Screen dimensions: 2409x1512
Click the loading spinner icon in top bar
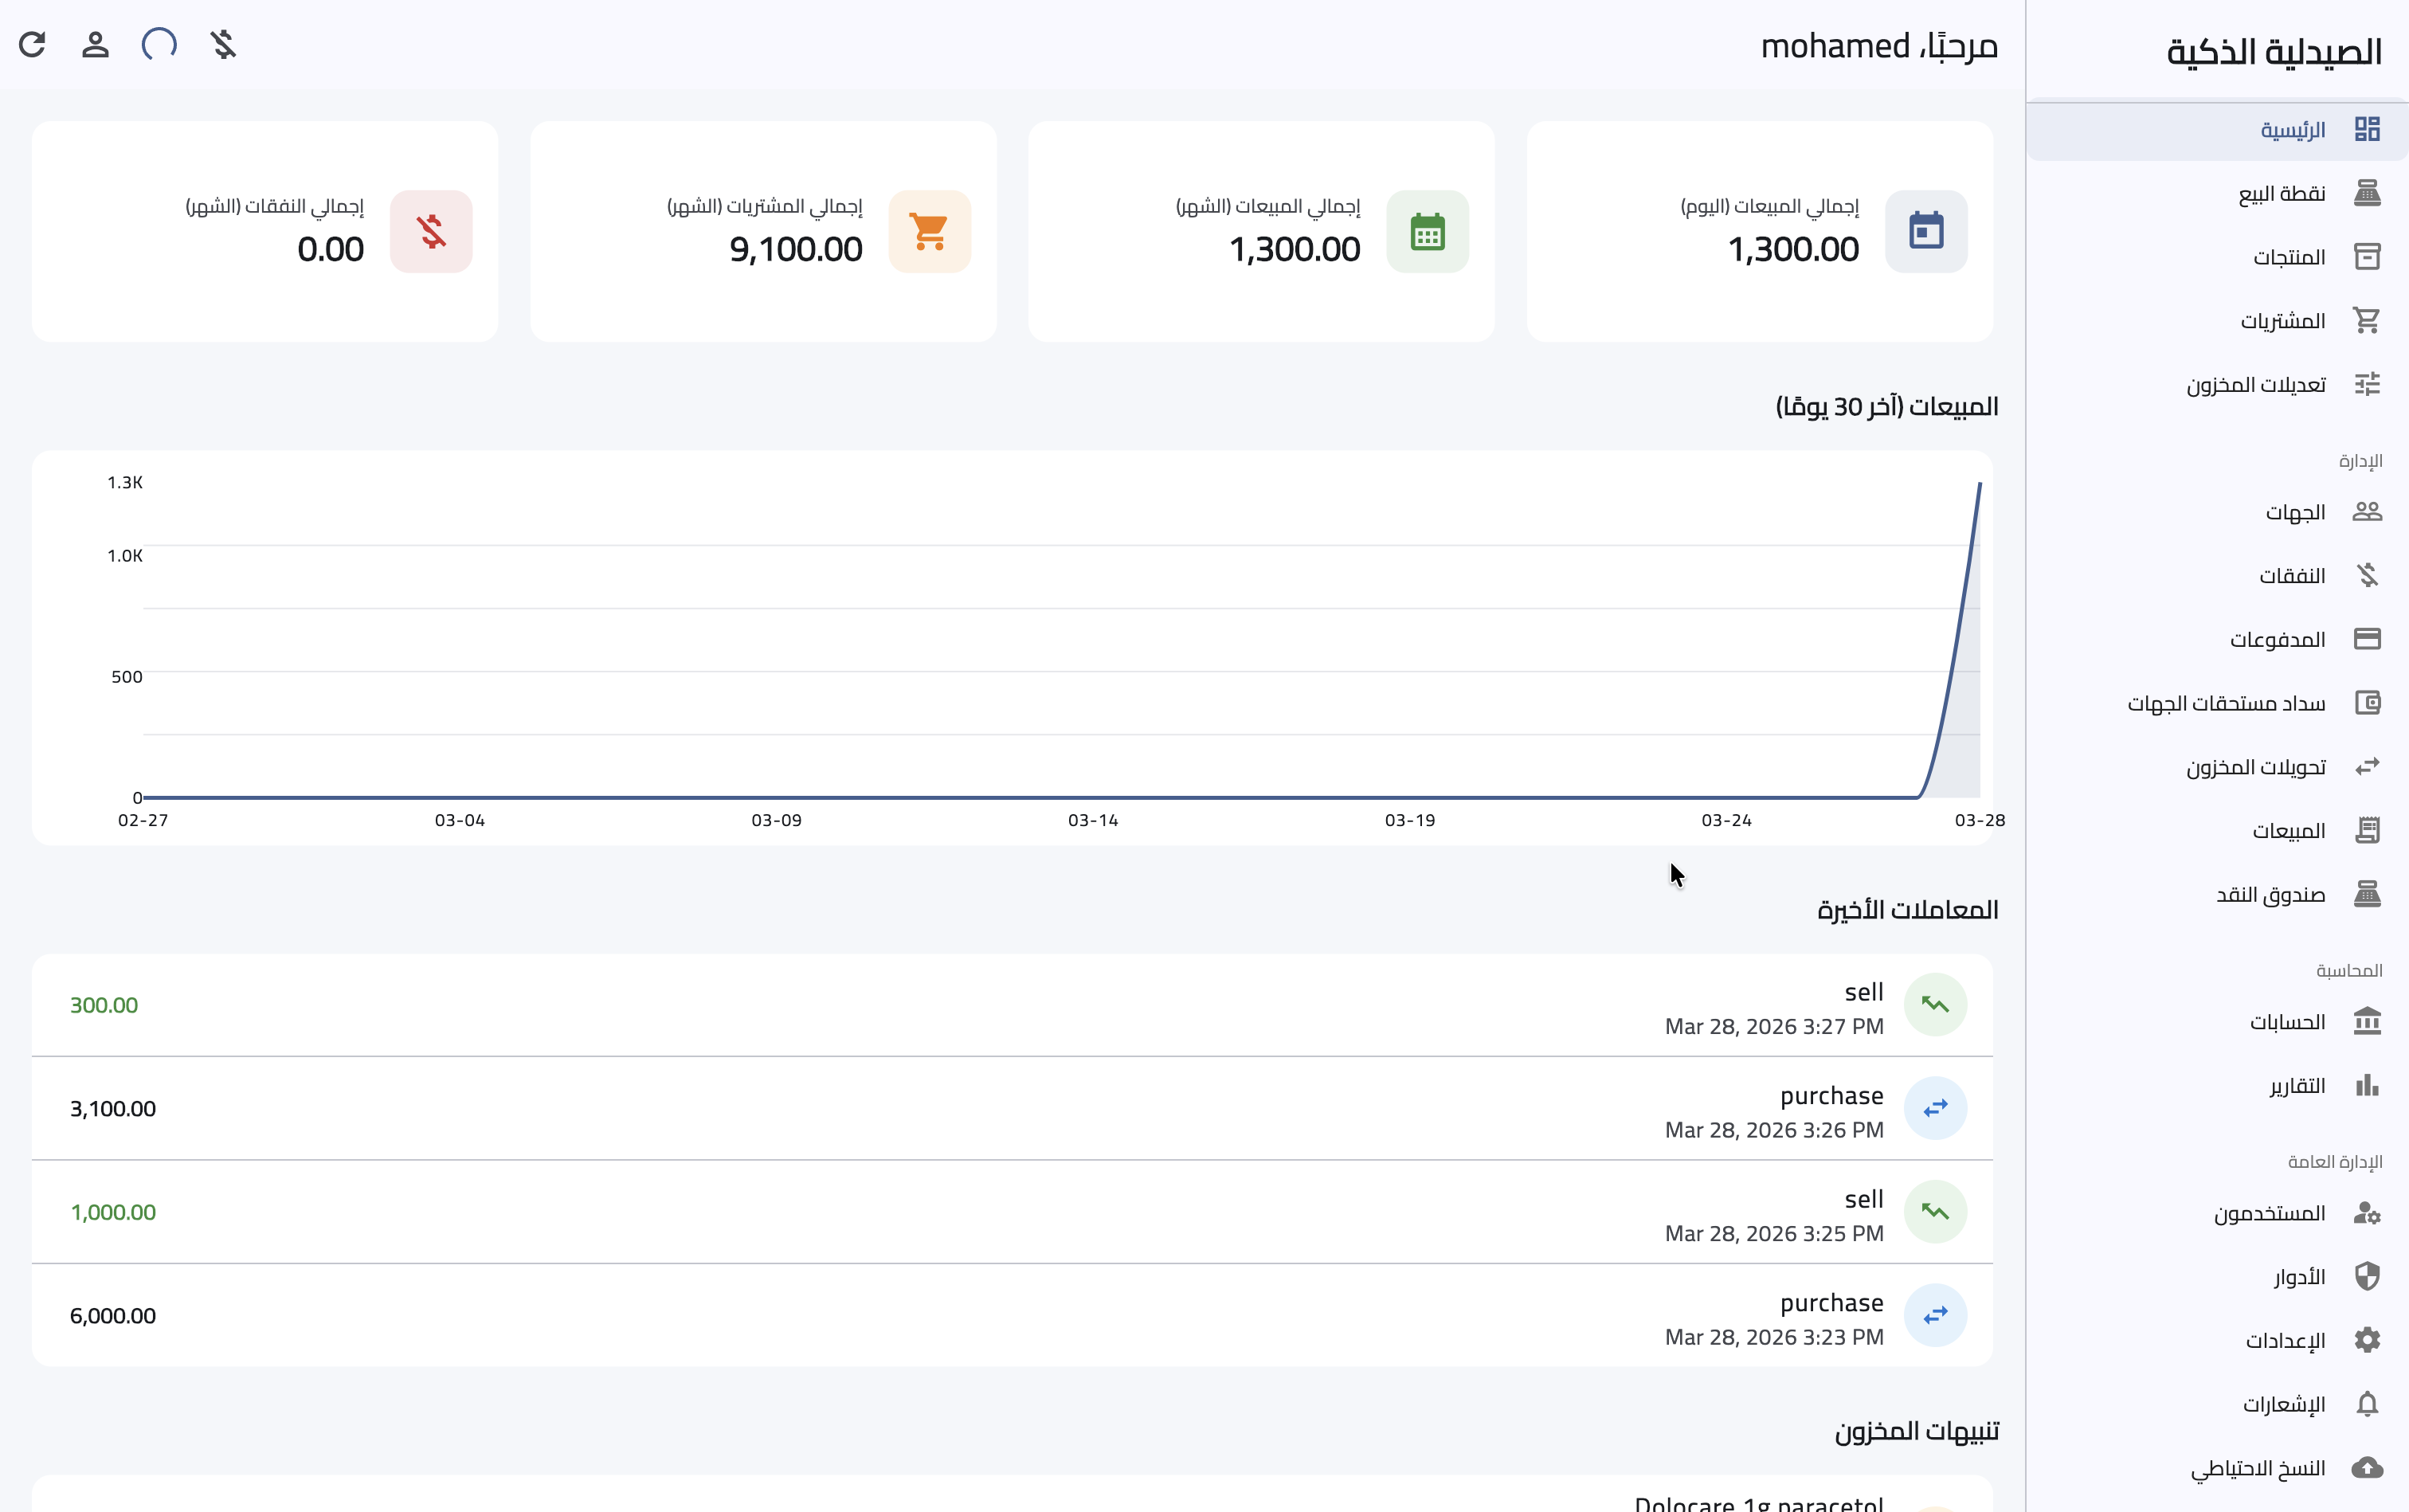click(159, 45)
